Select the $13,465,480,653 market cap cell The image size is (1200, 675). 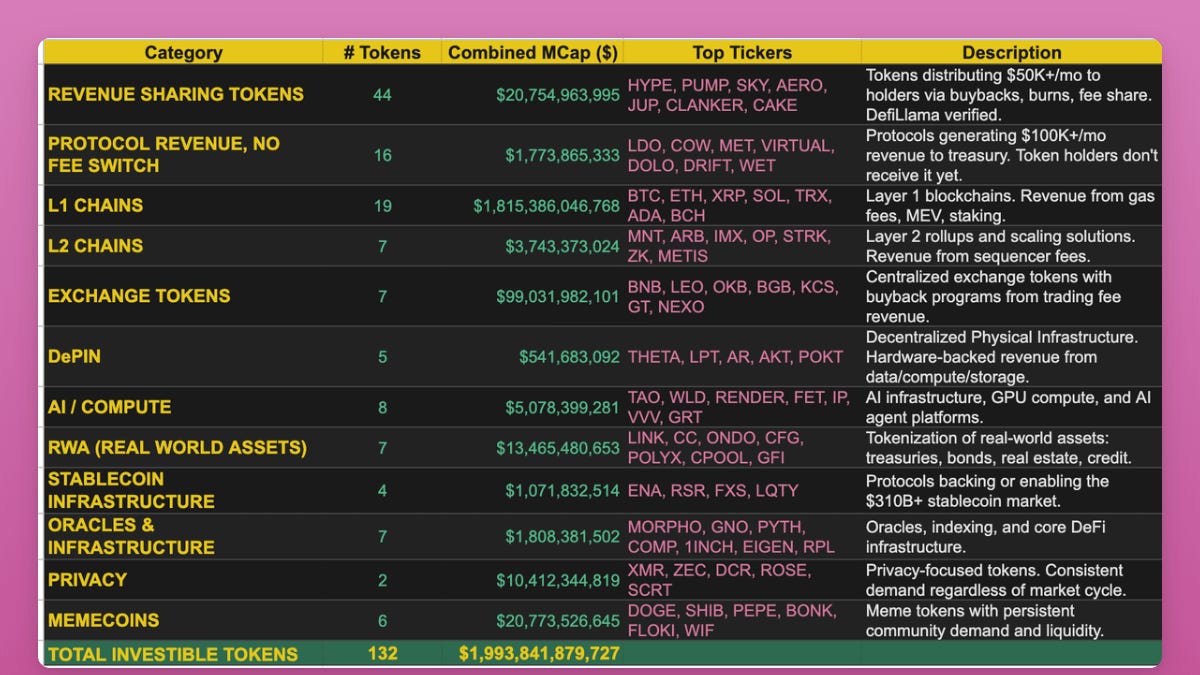[532, 447]
